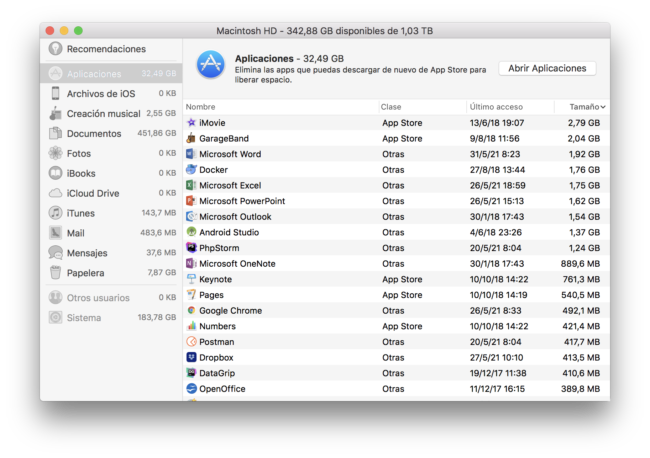Click the green zoom window button
650x458 pixels.
tap(79, 31)
